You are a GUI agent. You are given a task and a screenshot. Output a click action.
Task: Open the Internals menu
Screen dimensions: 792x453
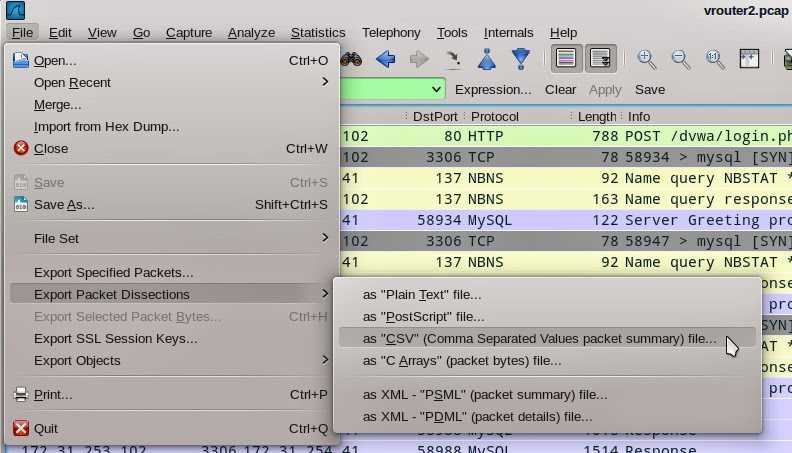[508, 32]
